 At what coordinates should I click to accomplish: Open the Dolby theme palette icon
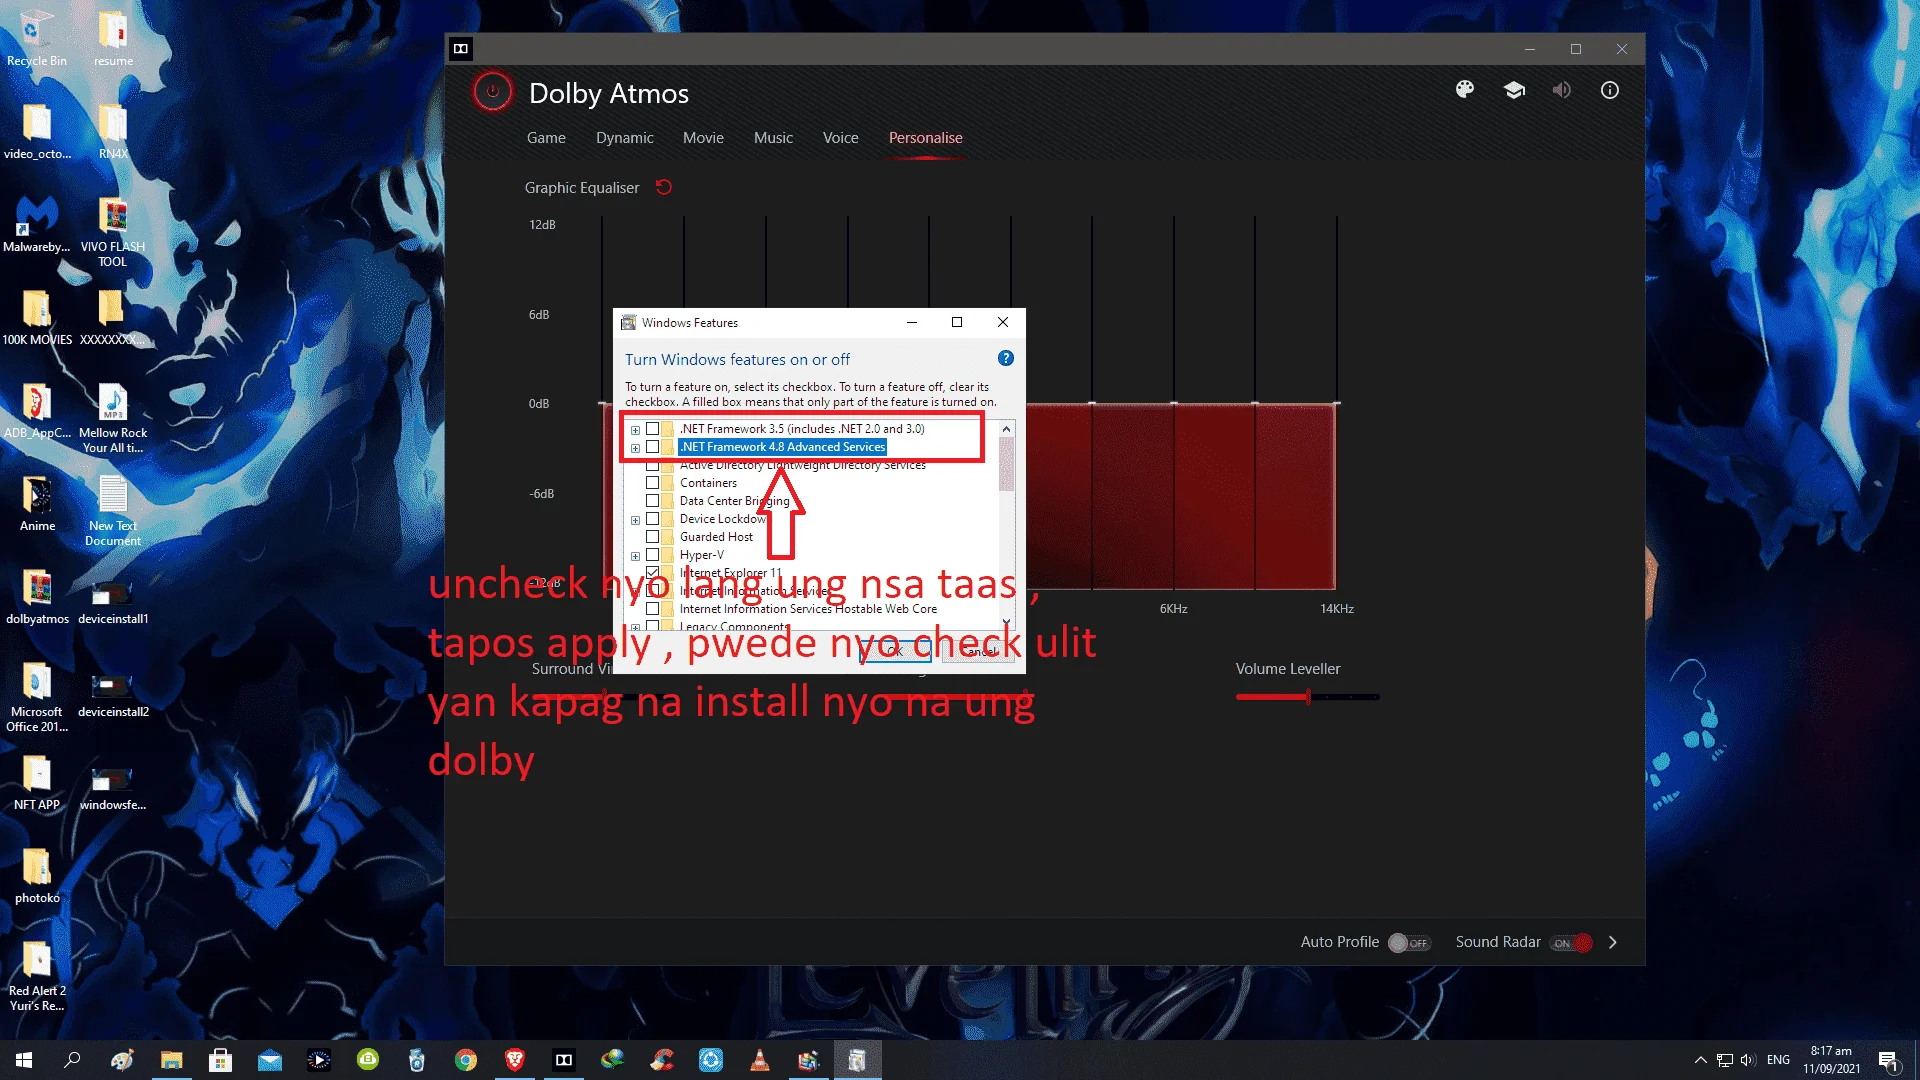tap(1465, 90)
